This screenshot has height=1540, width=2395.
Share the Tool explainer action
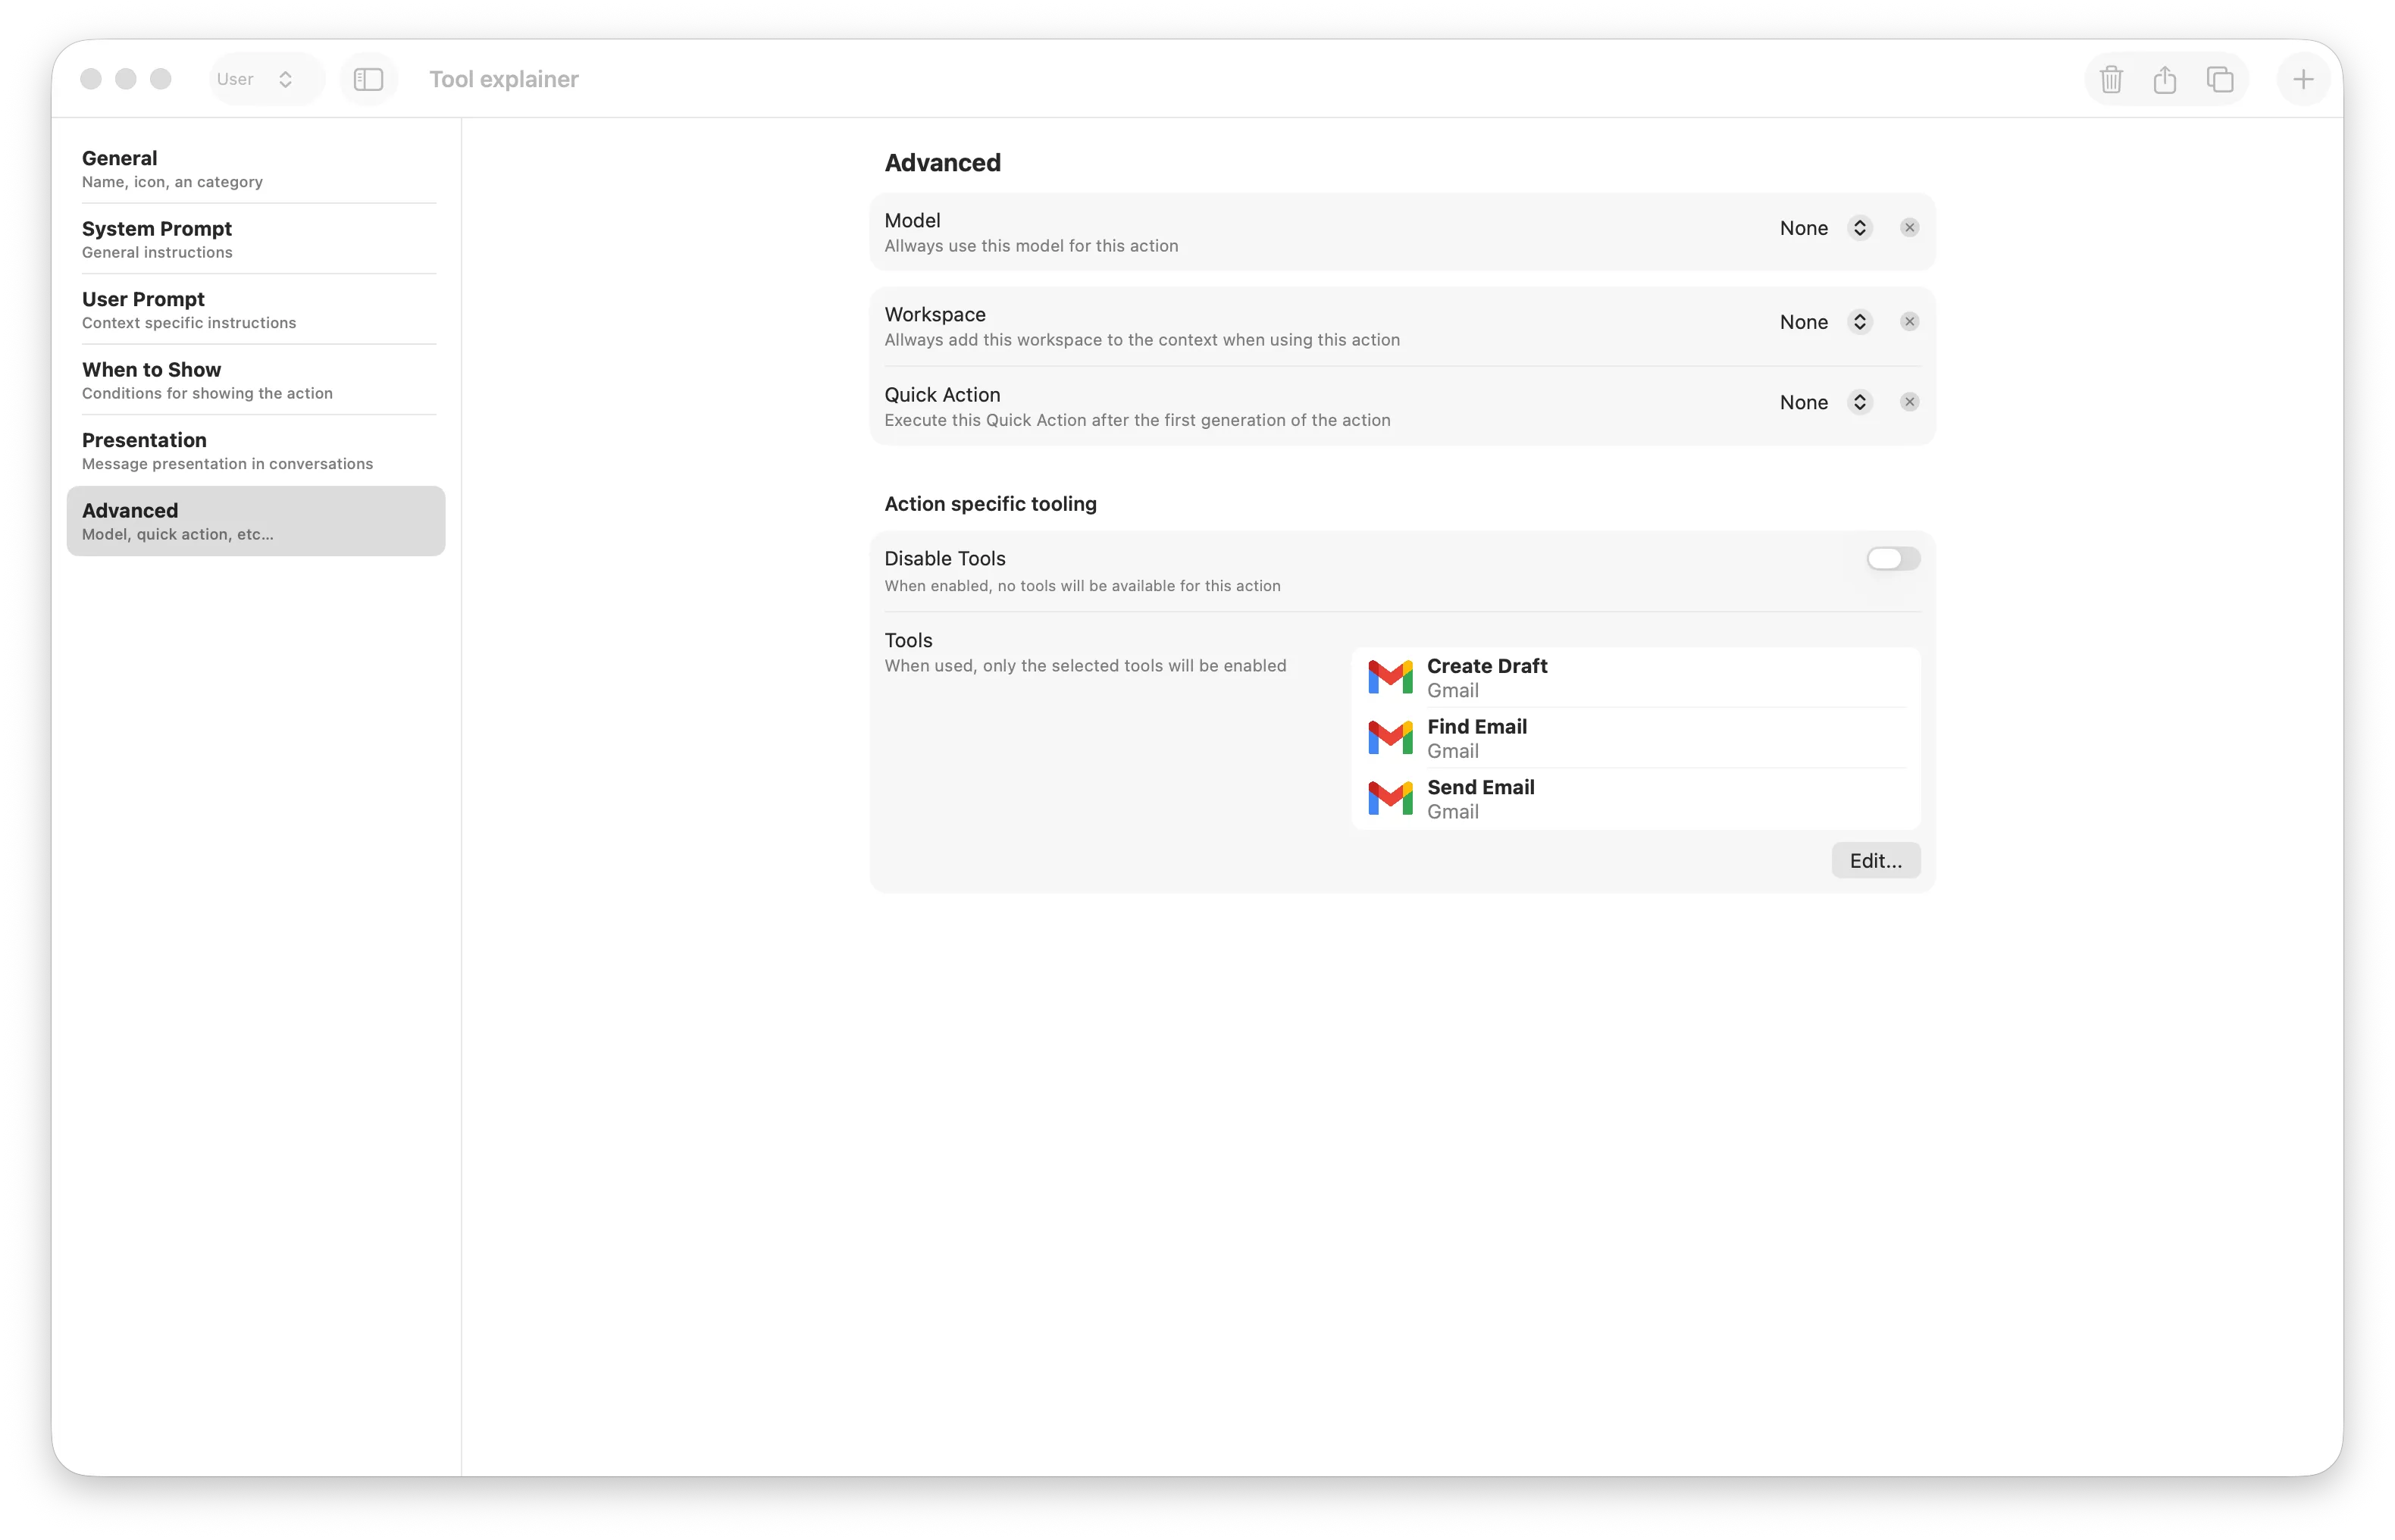coord(2165,79)
